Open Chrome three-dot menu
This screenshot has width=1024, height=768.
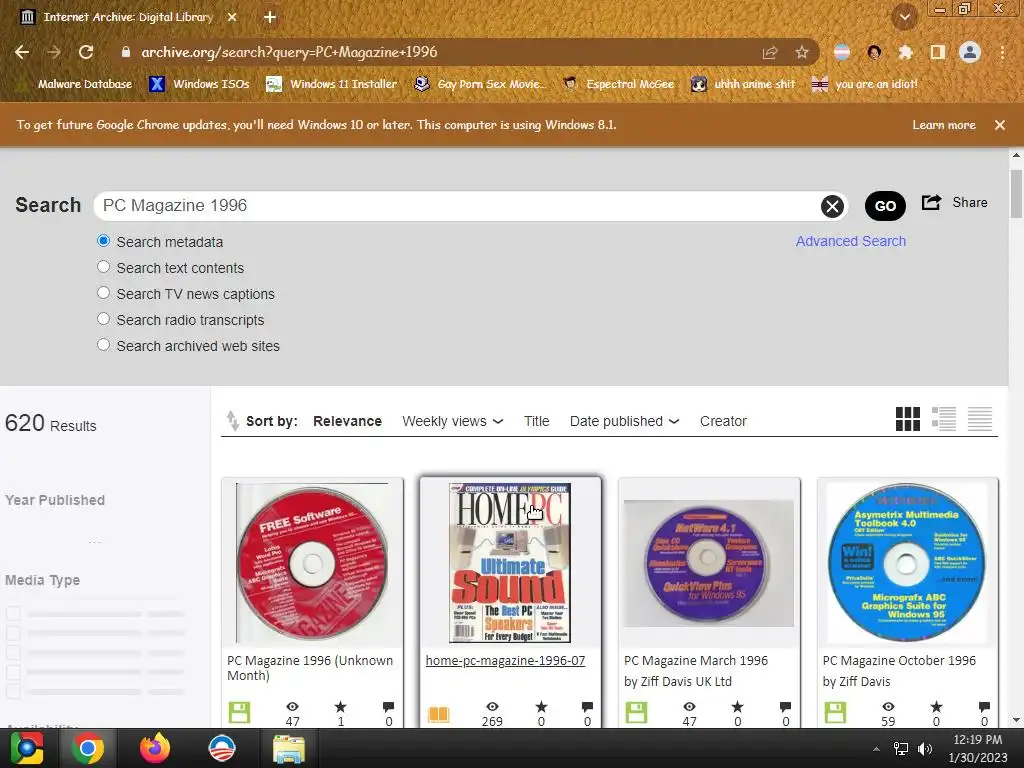click(x=1002, y=52)
